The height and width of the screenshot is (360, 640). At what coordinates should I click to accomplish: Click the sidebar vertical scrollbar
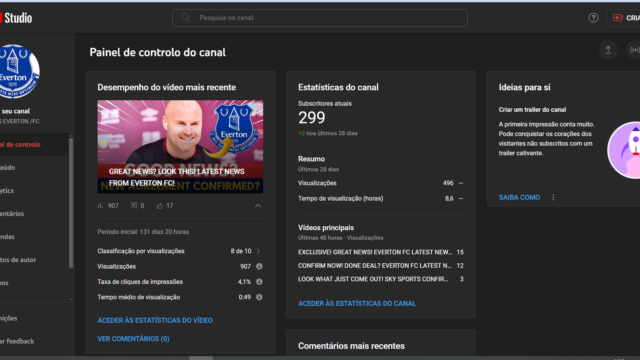point(71,203)
